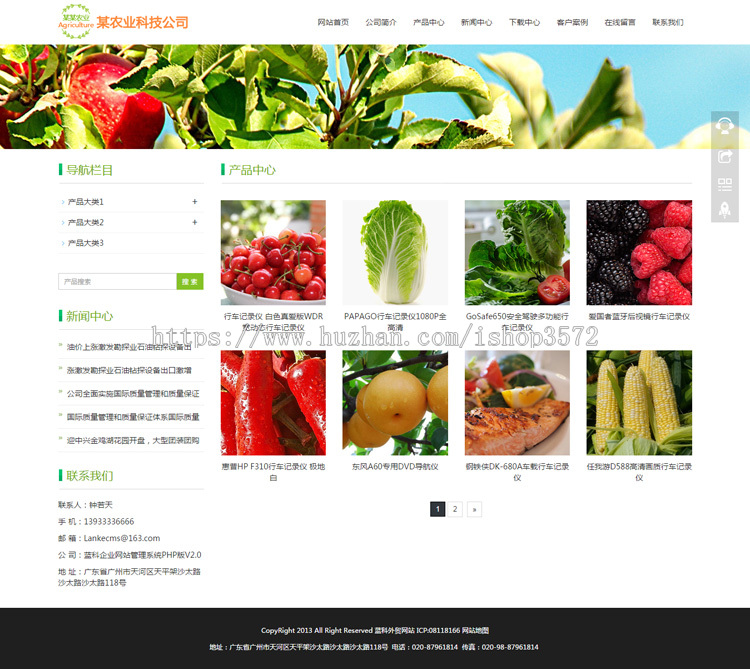Open the raspberries and blackberries image
The image size is (750, 669).
coord(639,252)
